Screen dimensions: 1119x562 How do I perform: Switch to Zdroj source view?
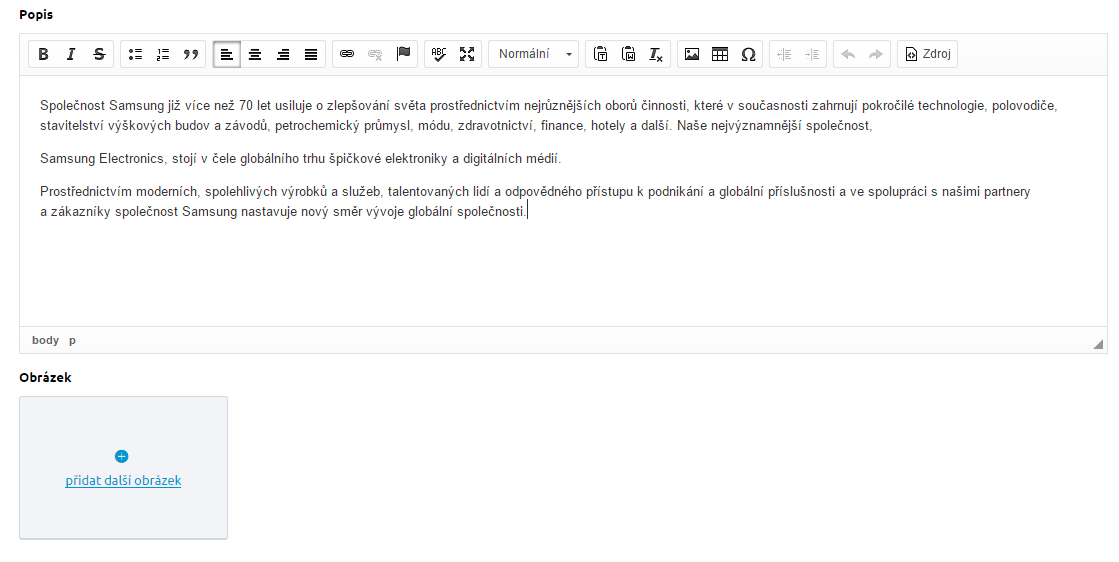[x=927, y=54]
